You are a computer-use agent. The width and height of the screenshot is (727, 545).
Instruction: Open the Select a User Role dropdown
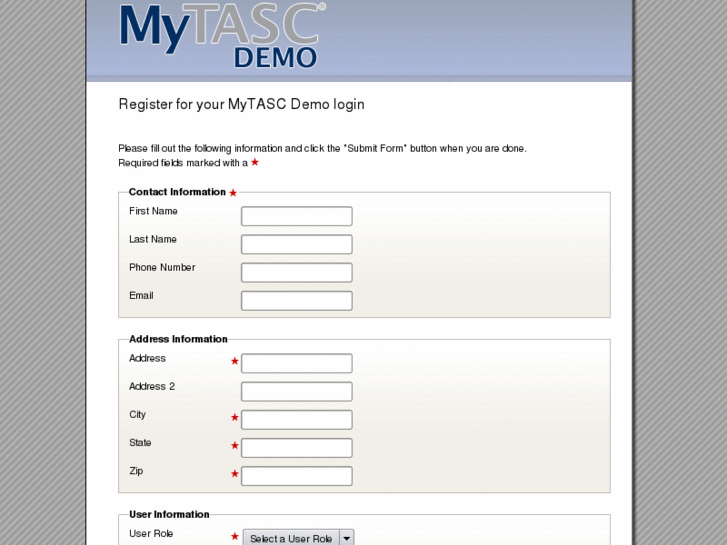pyautogui.click(x=299, y=538)
